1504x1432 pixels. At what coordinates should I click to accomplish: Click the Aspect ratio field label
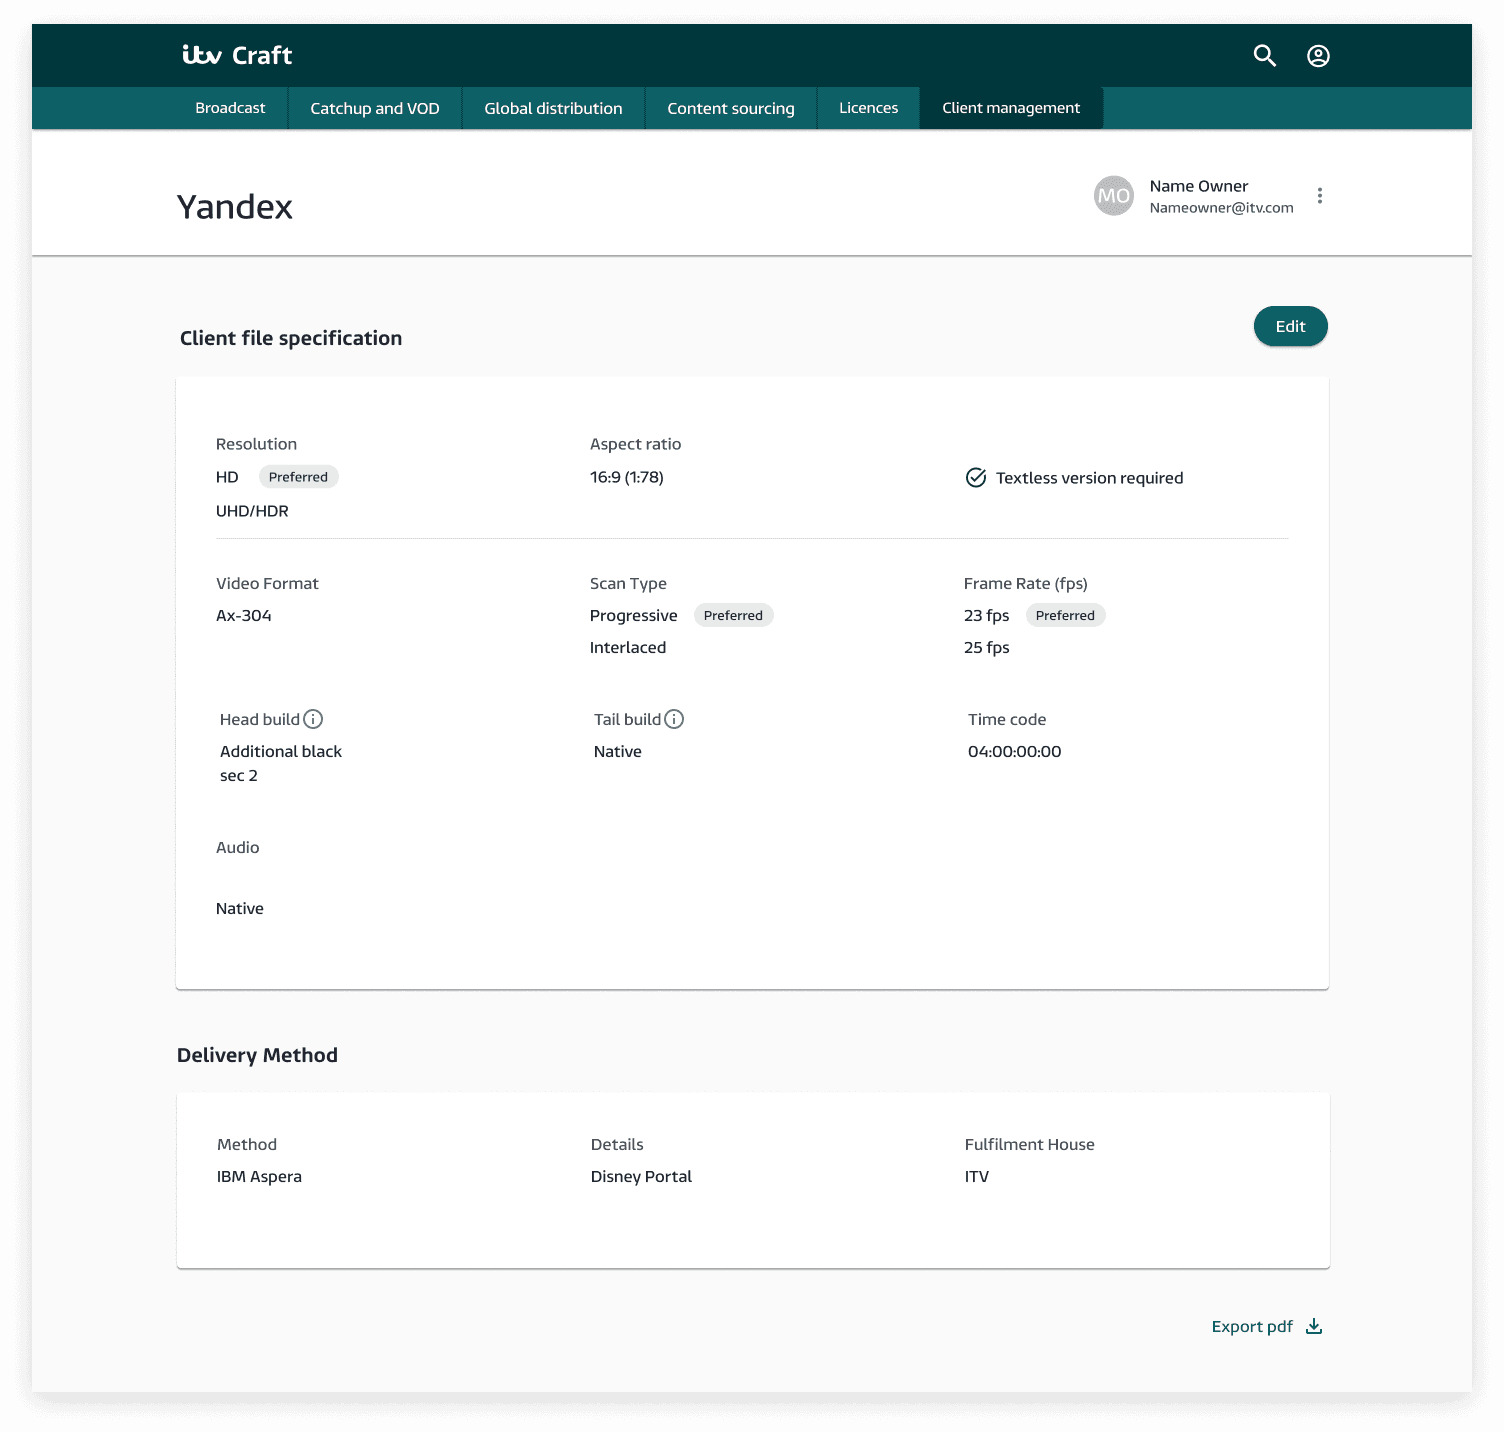635,444
